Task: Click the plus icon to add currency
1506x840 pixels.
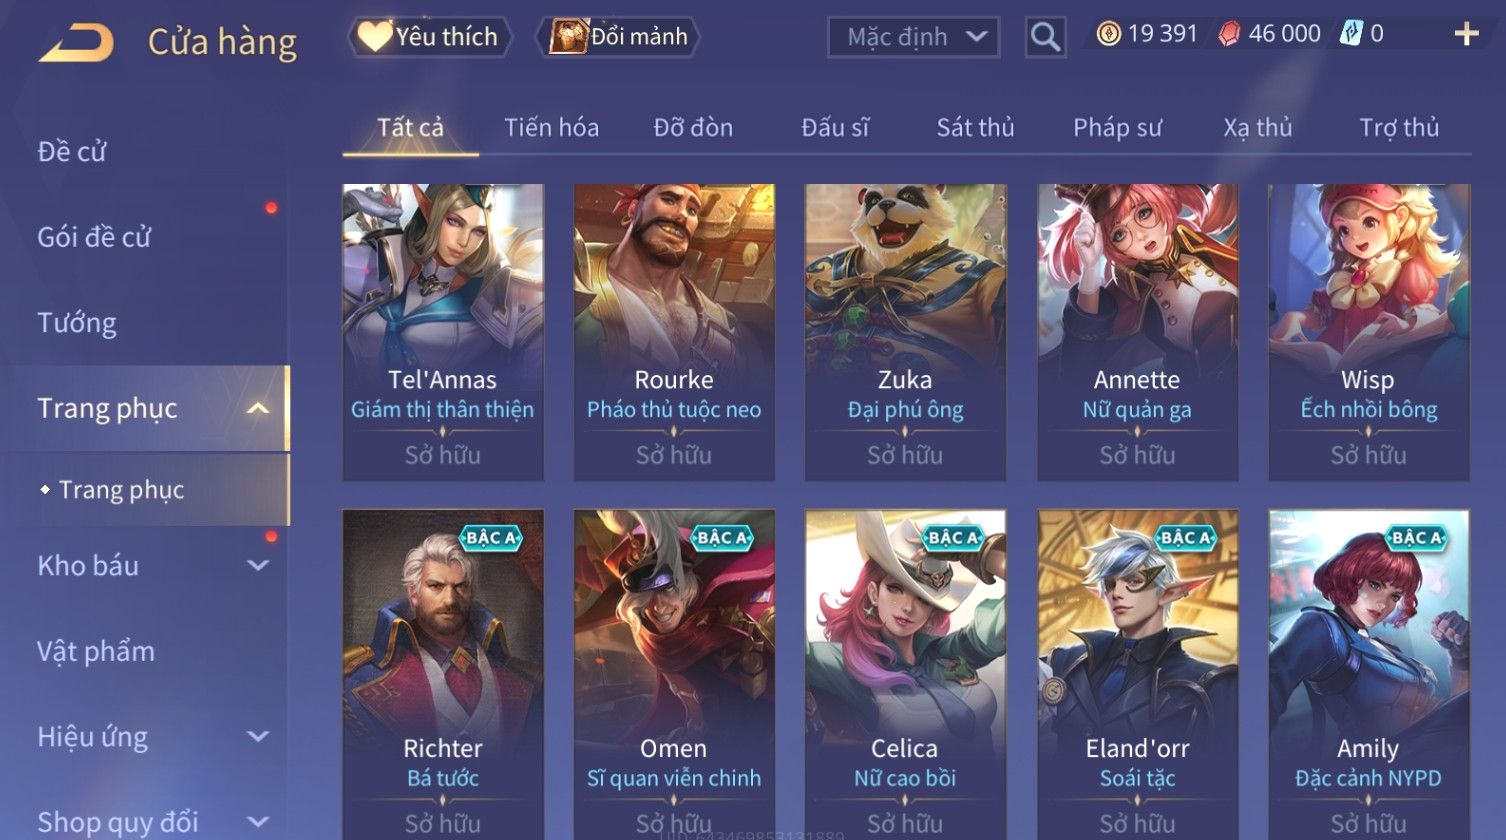Action: 1466,35
